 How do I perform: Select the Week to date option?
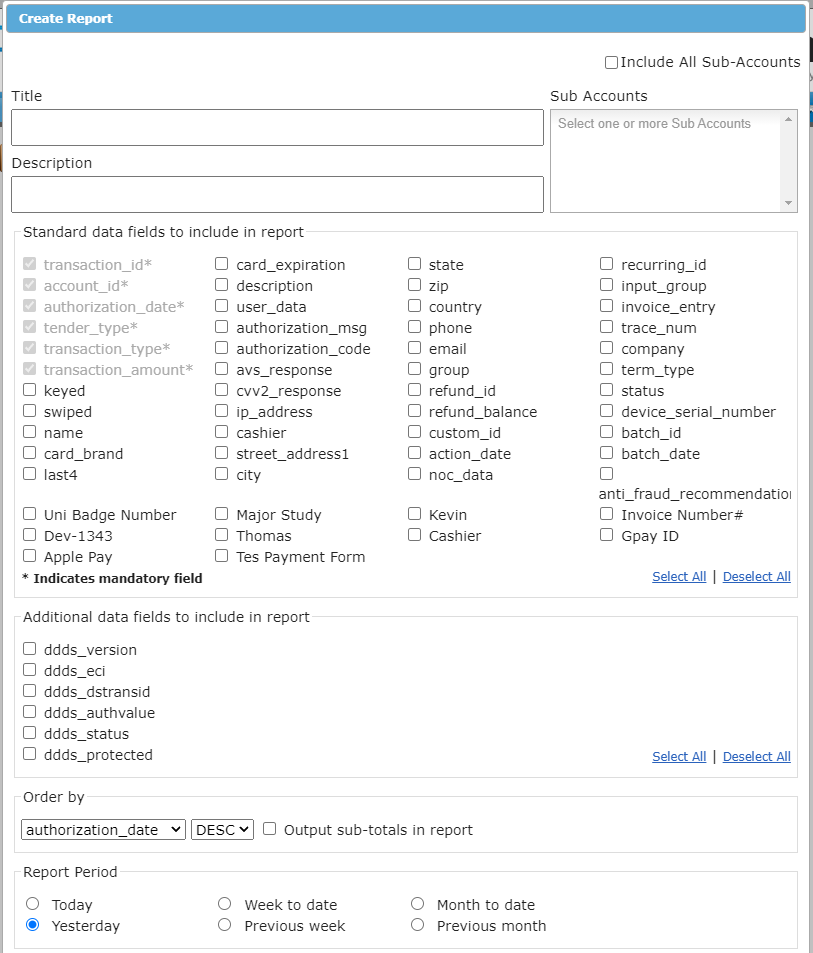(x=224, y=903)
